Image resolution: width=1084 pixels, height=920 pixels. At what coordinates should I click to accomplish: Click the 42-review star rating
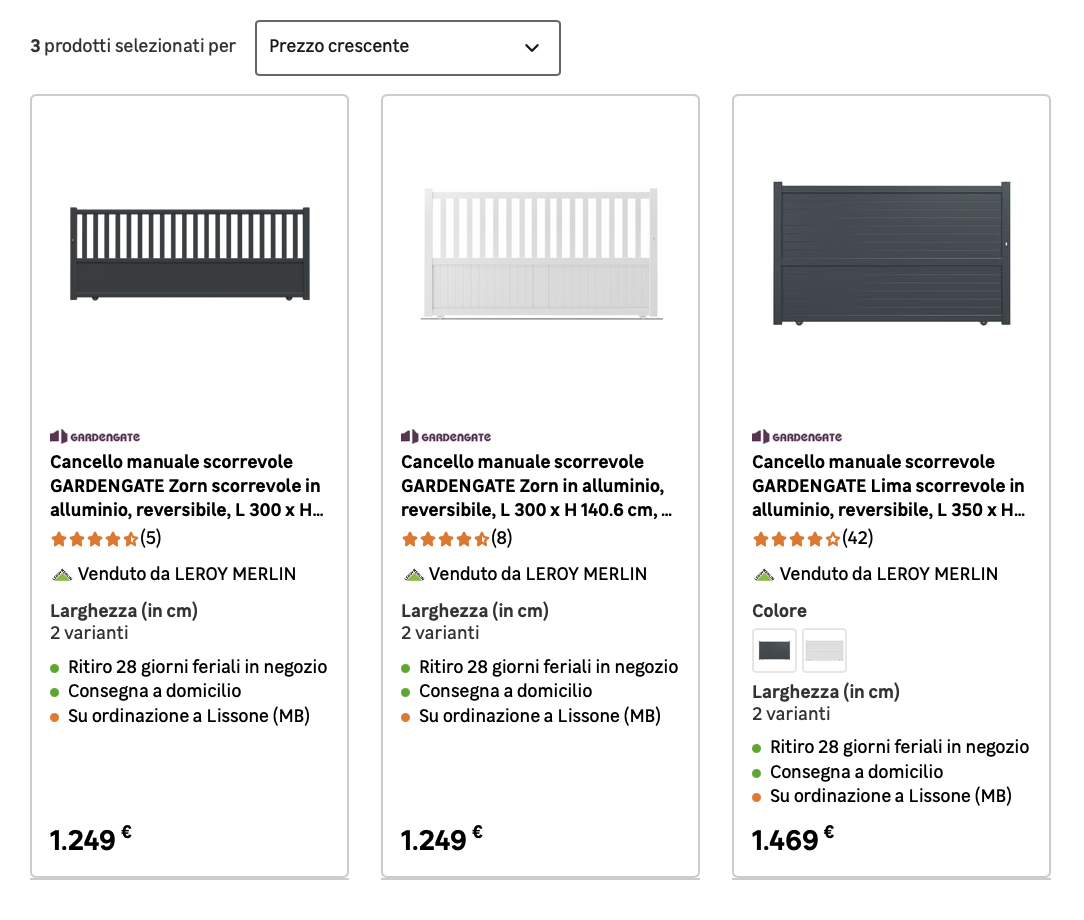click(x=797, y=539)
